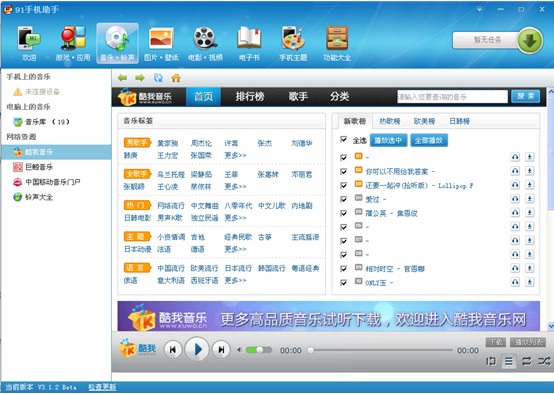Switch to the 排行榜 tab
This screenshot has height=394, width=554.
[x=250, y=96]
